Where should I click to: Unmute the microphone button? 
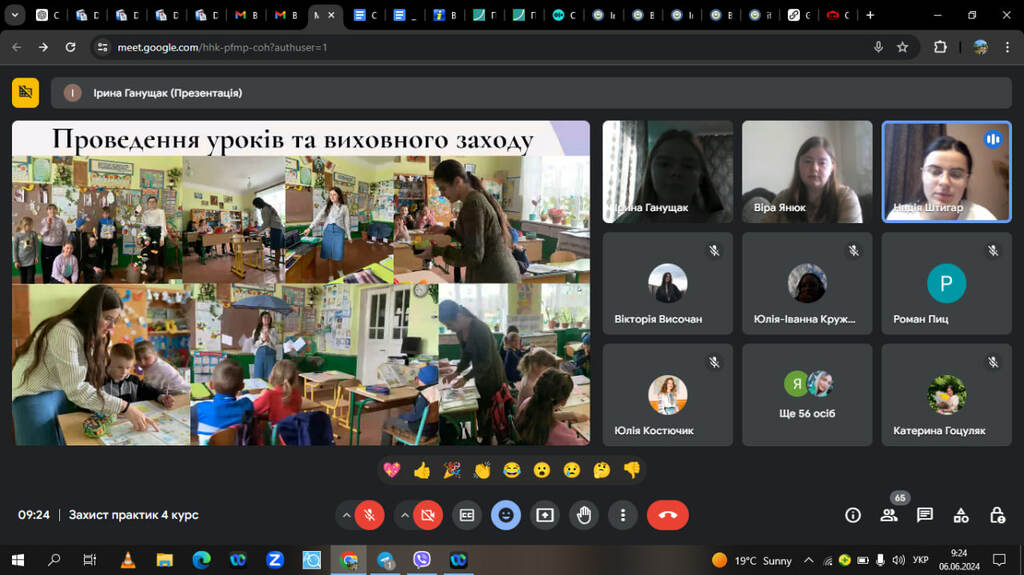coord(369,515)
